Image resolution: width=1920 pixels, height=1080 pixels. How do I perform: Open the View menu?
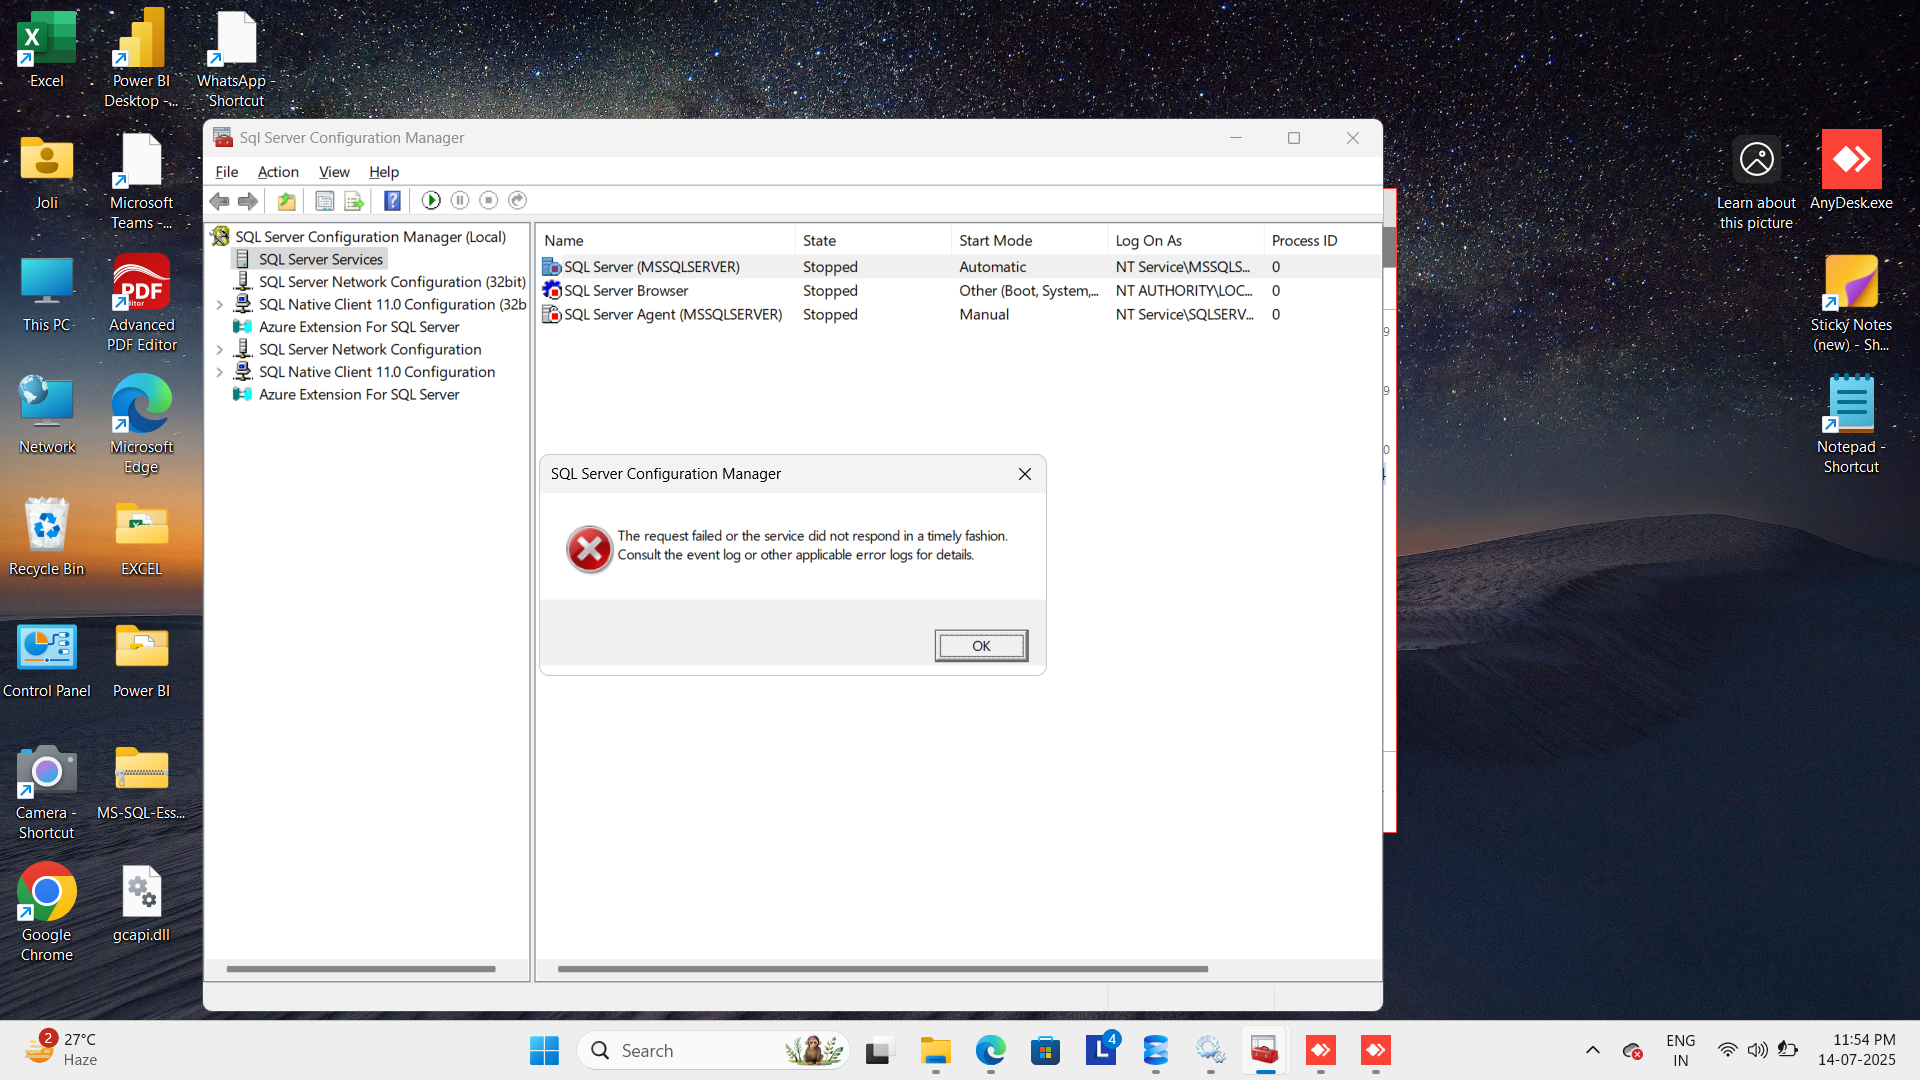pos(334,172)
